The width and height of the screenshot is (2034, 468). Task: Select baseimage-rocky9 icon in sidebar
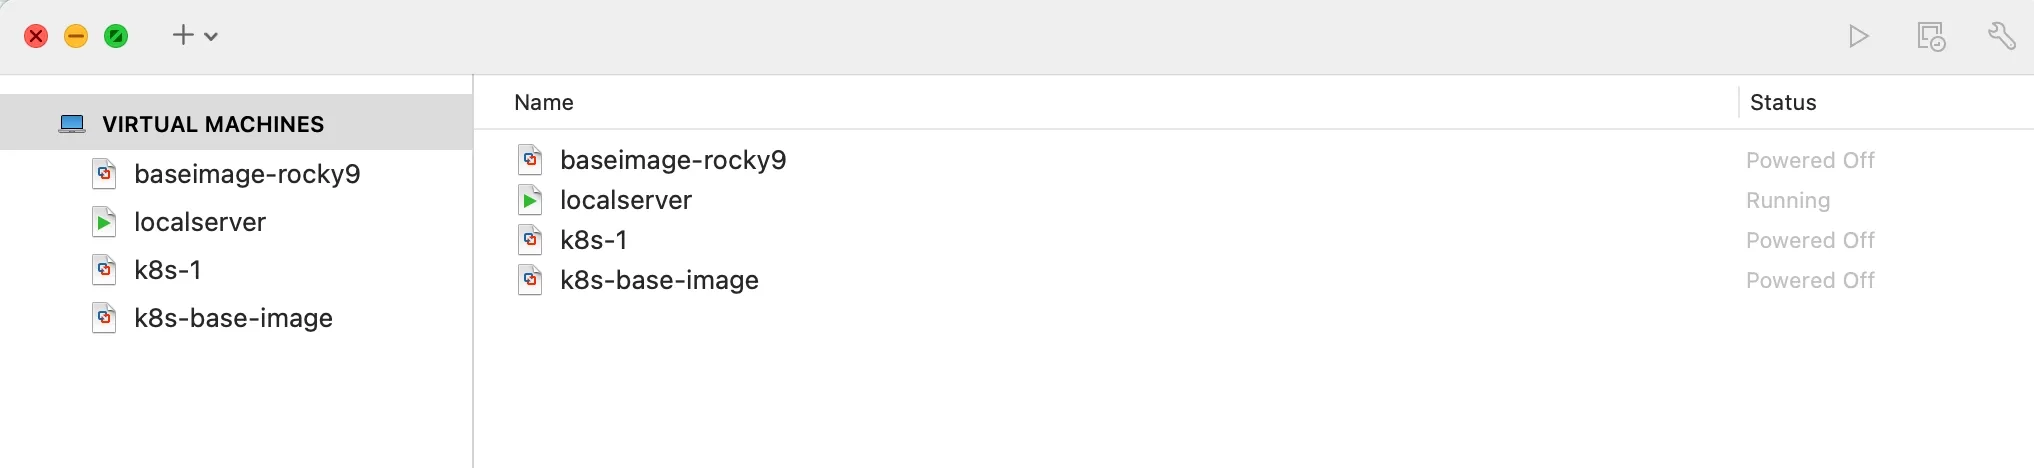pos(104,174)
